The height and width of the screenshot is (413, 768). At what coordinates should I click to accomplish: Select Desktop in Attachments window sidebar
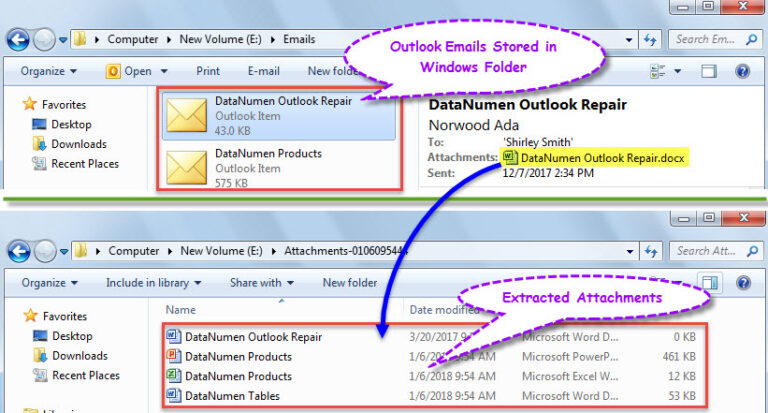click(x=63, y=336)
